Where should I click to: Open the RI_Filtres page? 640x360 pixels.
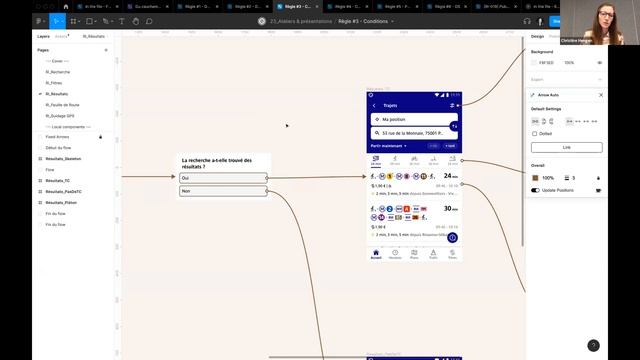(x=54, y=83)
